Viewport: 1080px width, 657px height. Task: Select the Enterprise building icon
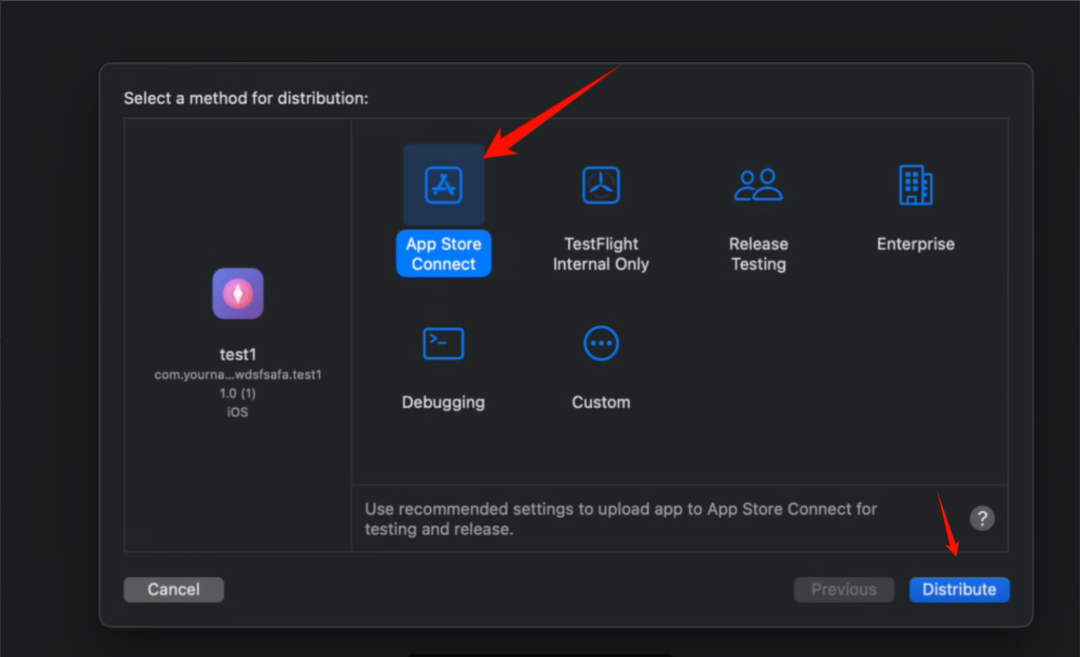point(915,185)
